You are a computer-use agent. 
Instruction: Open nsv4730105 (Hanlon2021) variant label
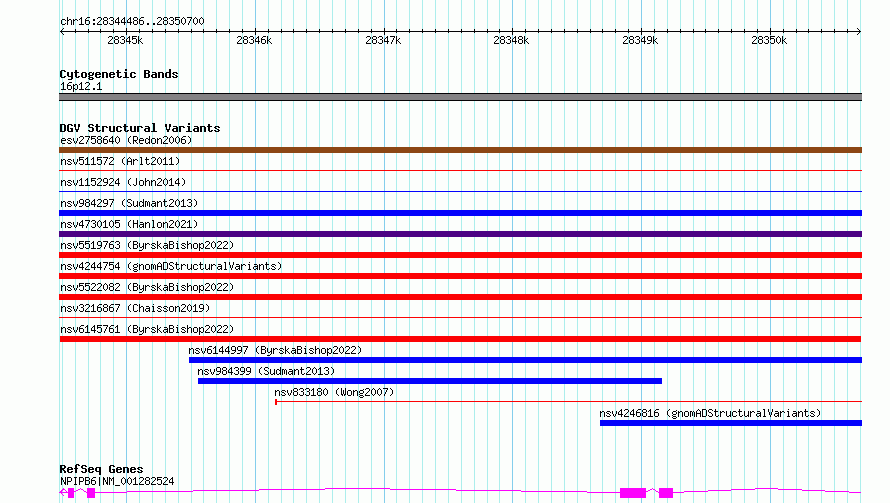[129, 224]
